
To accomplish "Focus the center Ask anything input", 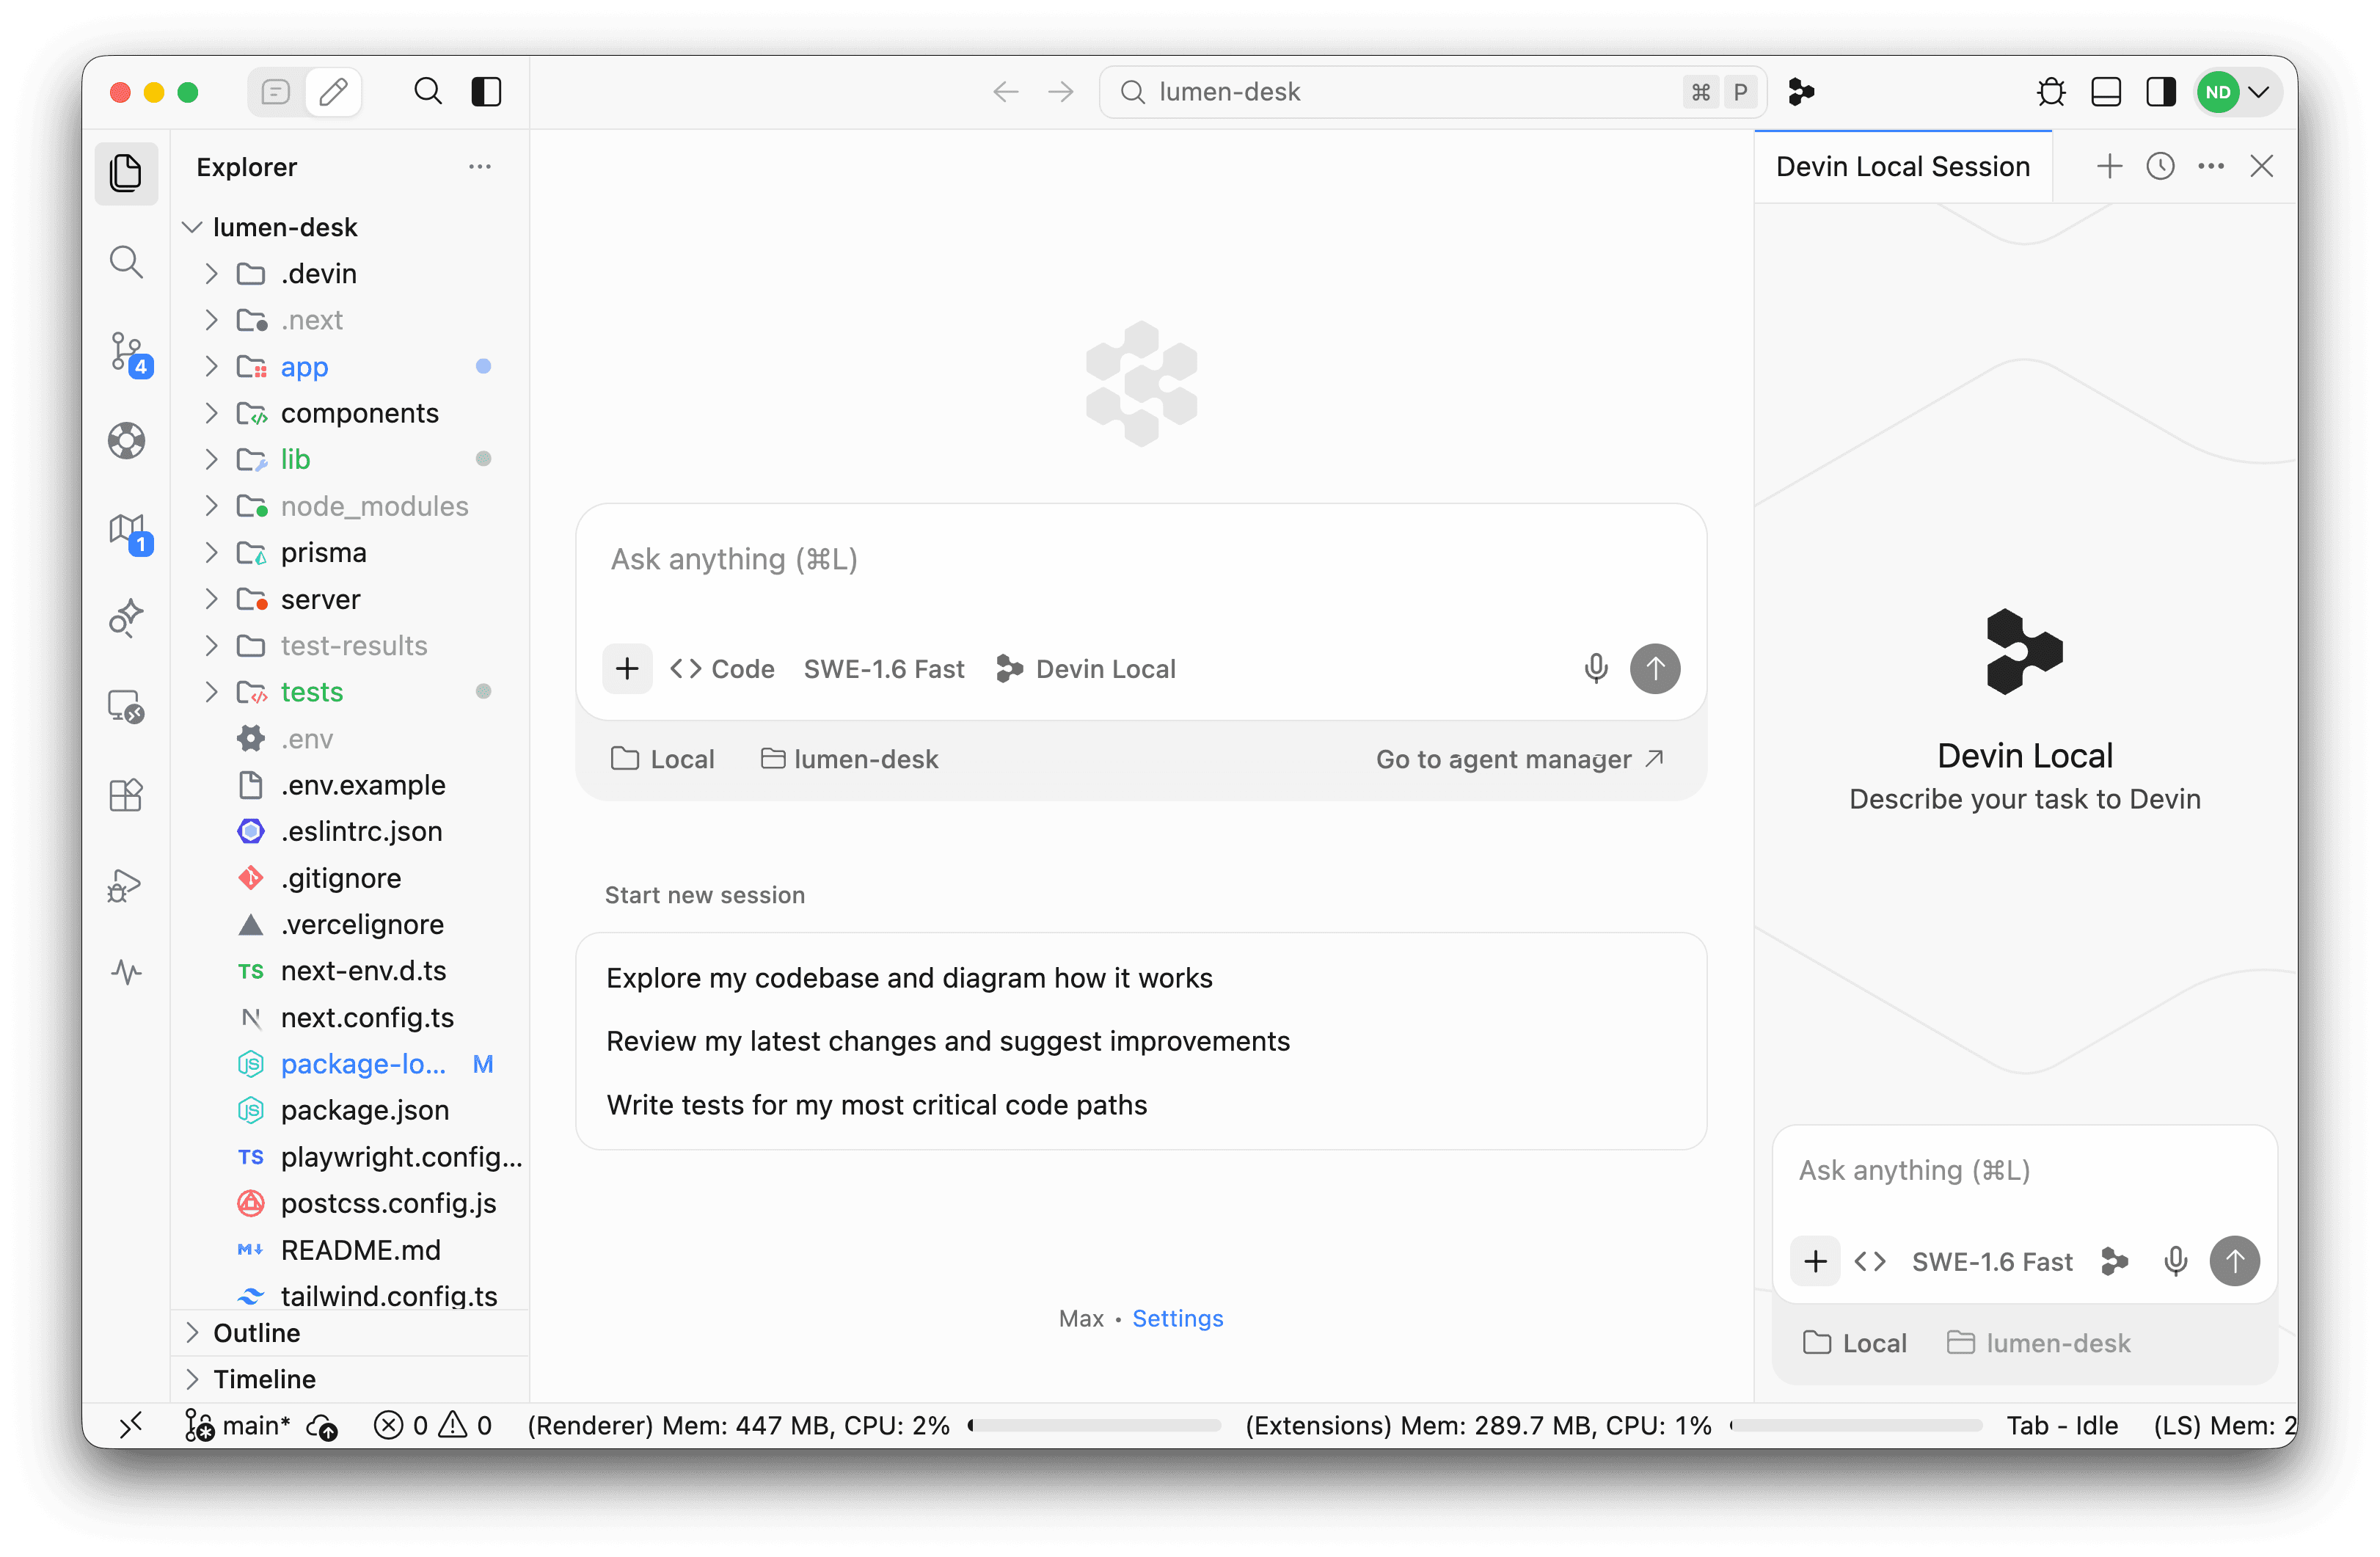I will [1140, 560].
